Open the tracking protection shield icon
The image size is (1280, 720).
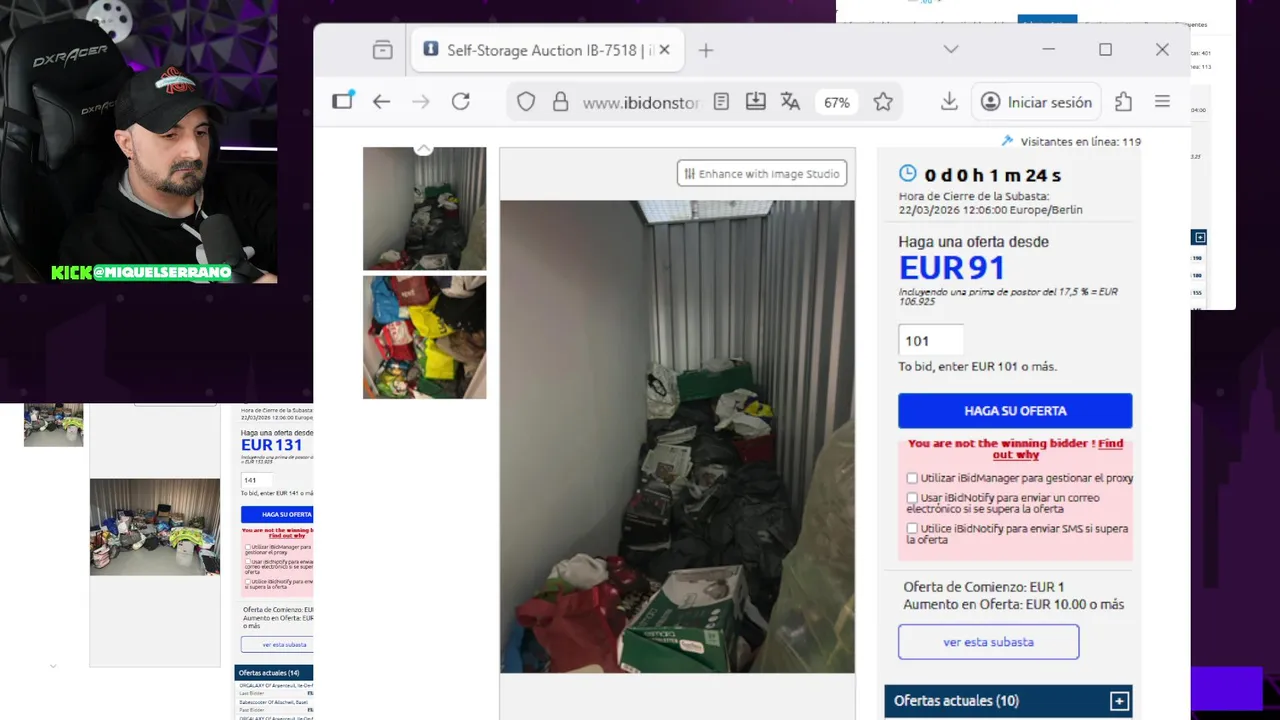pyautogui.click(x=526, y=102)
